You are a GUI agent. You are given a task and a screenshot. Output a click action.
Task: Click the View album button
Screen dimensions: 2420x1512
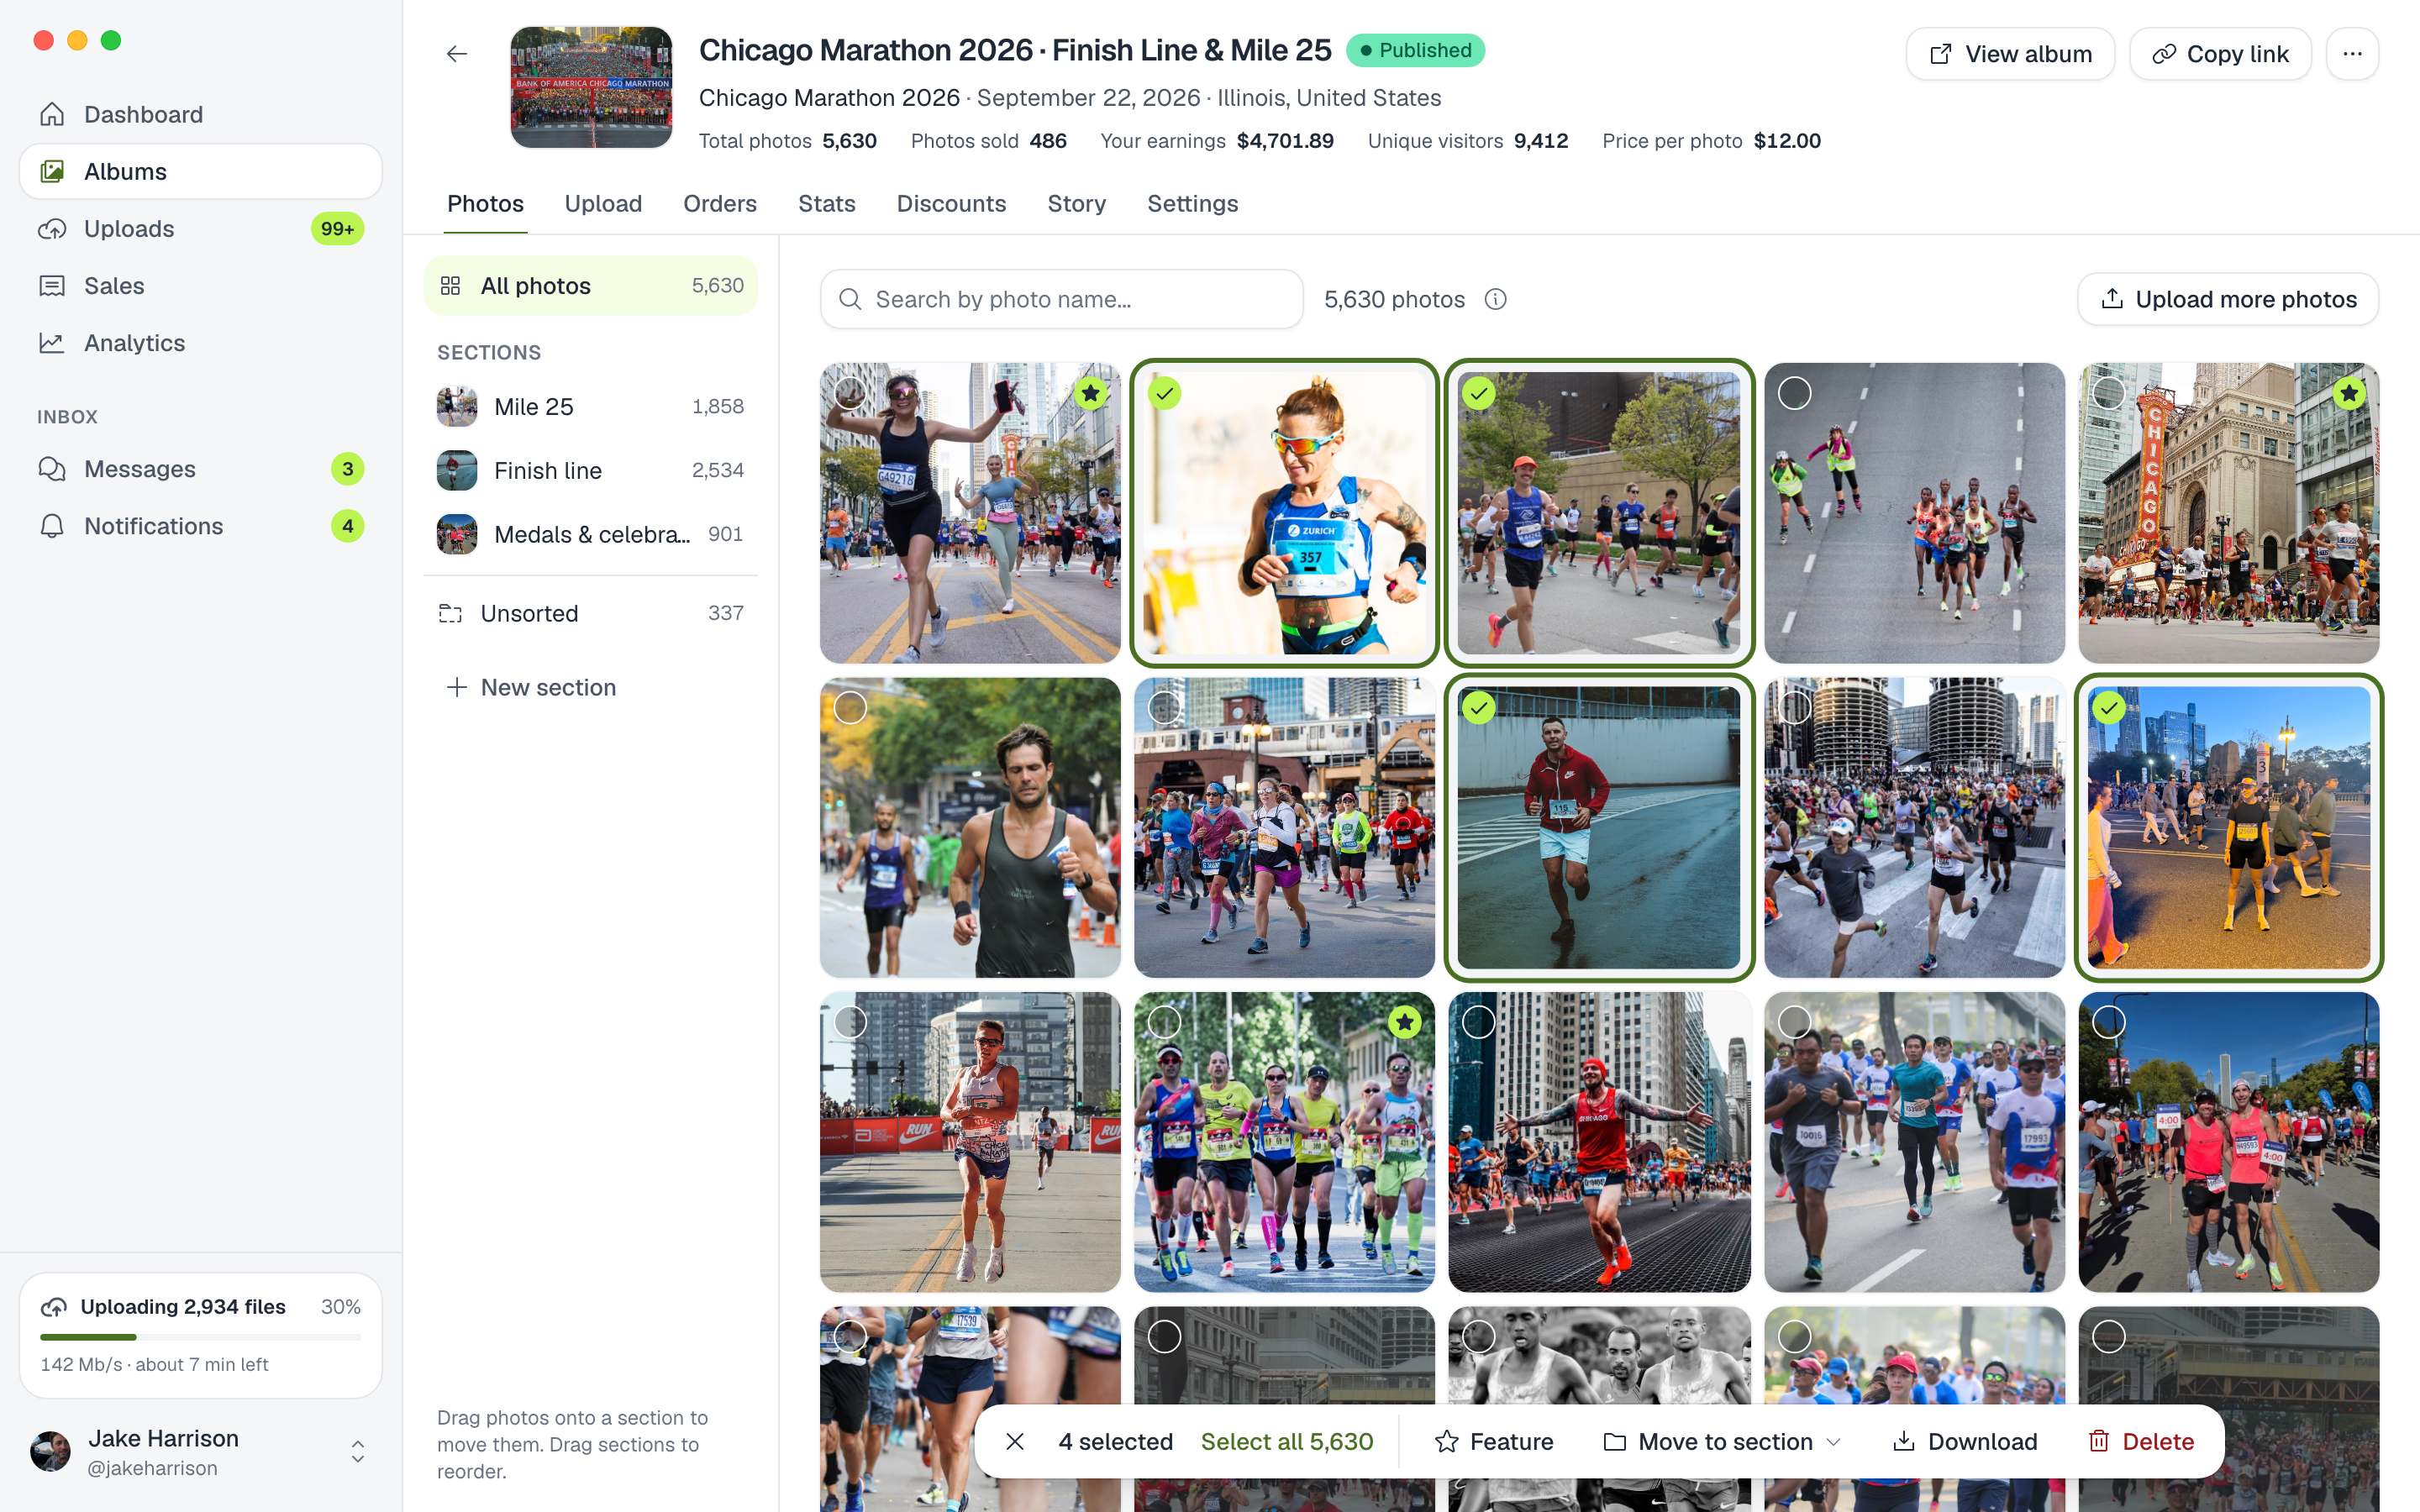[2010, 54]
